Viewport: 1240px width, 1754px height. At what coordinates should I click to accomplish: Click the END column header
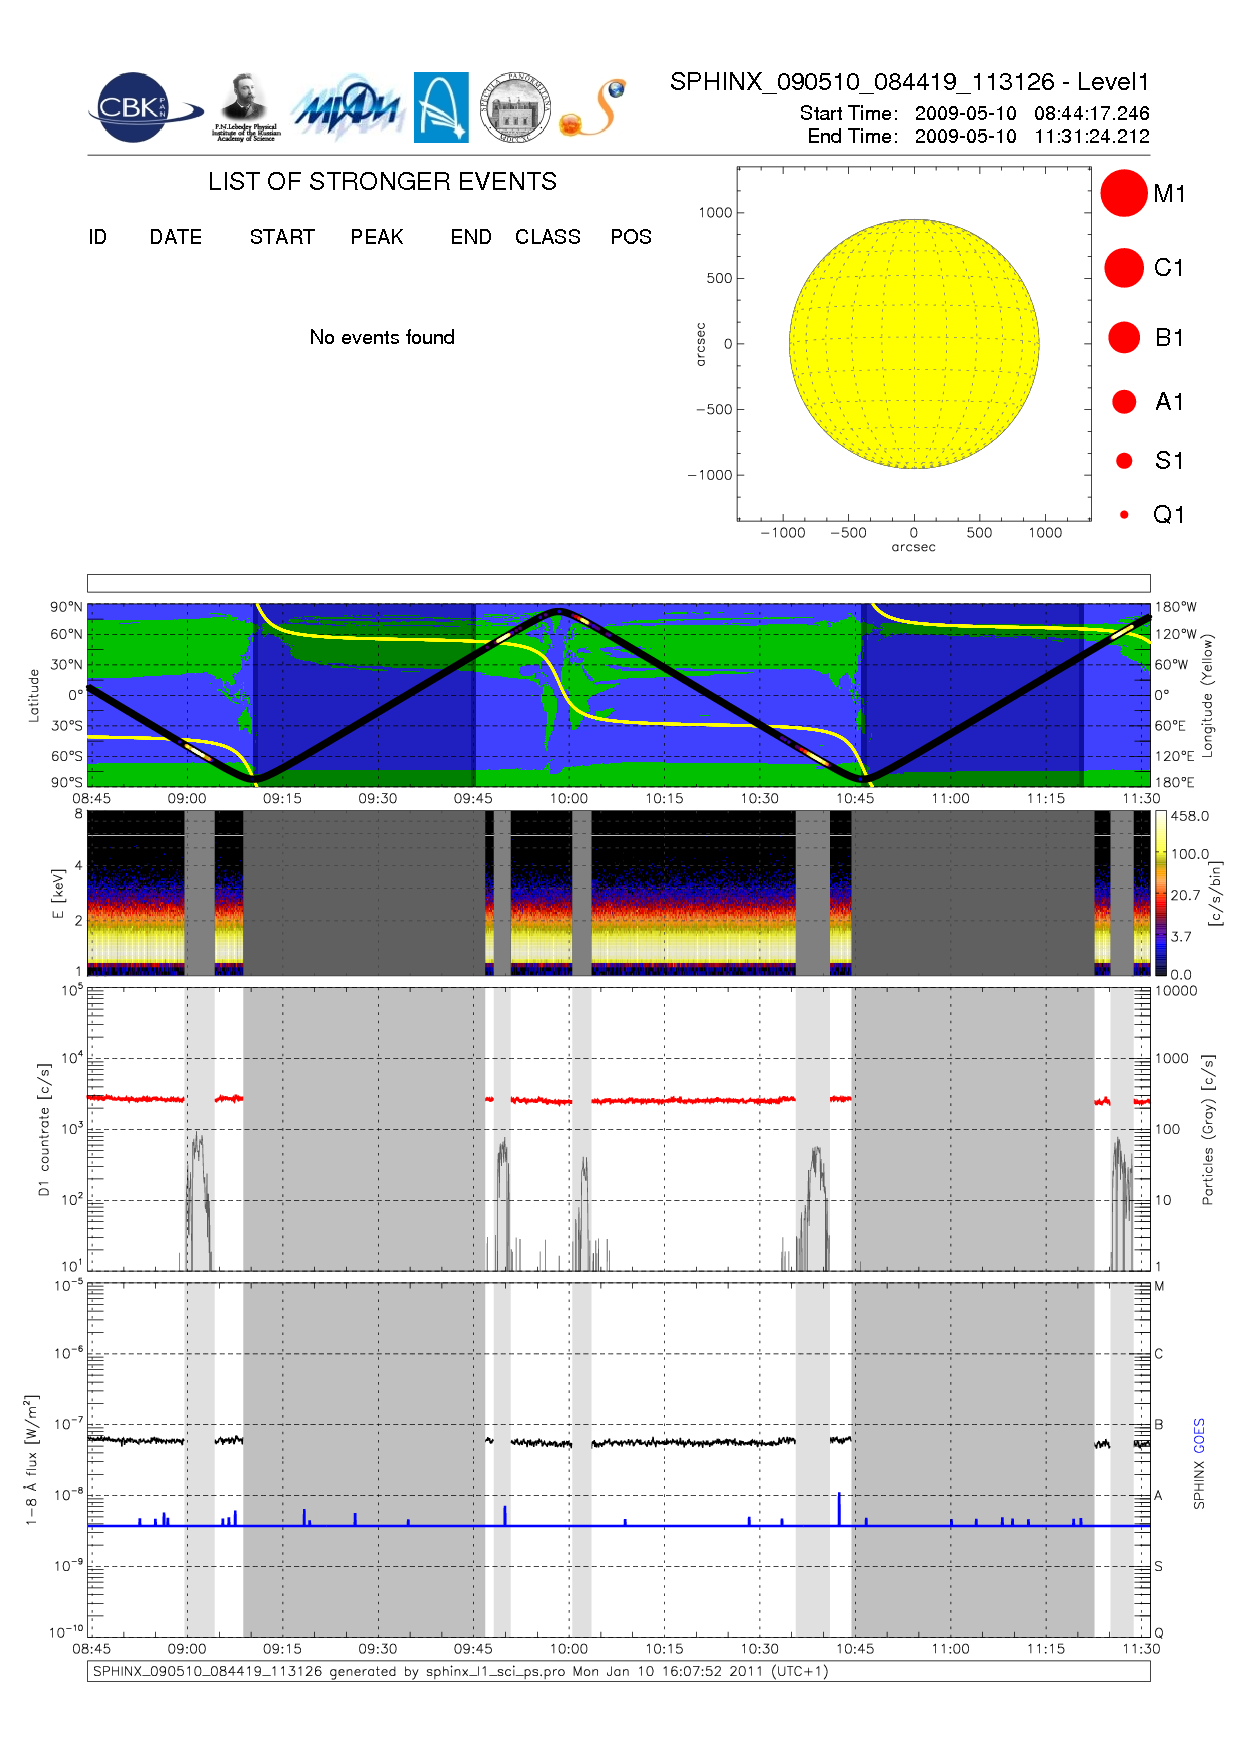click(471, 237)
